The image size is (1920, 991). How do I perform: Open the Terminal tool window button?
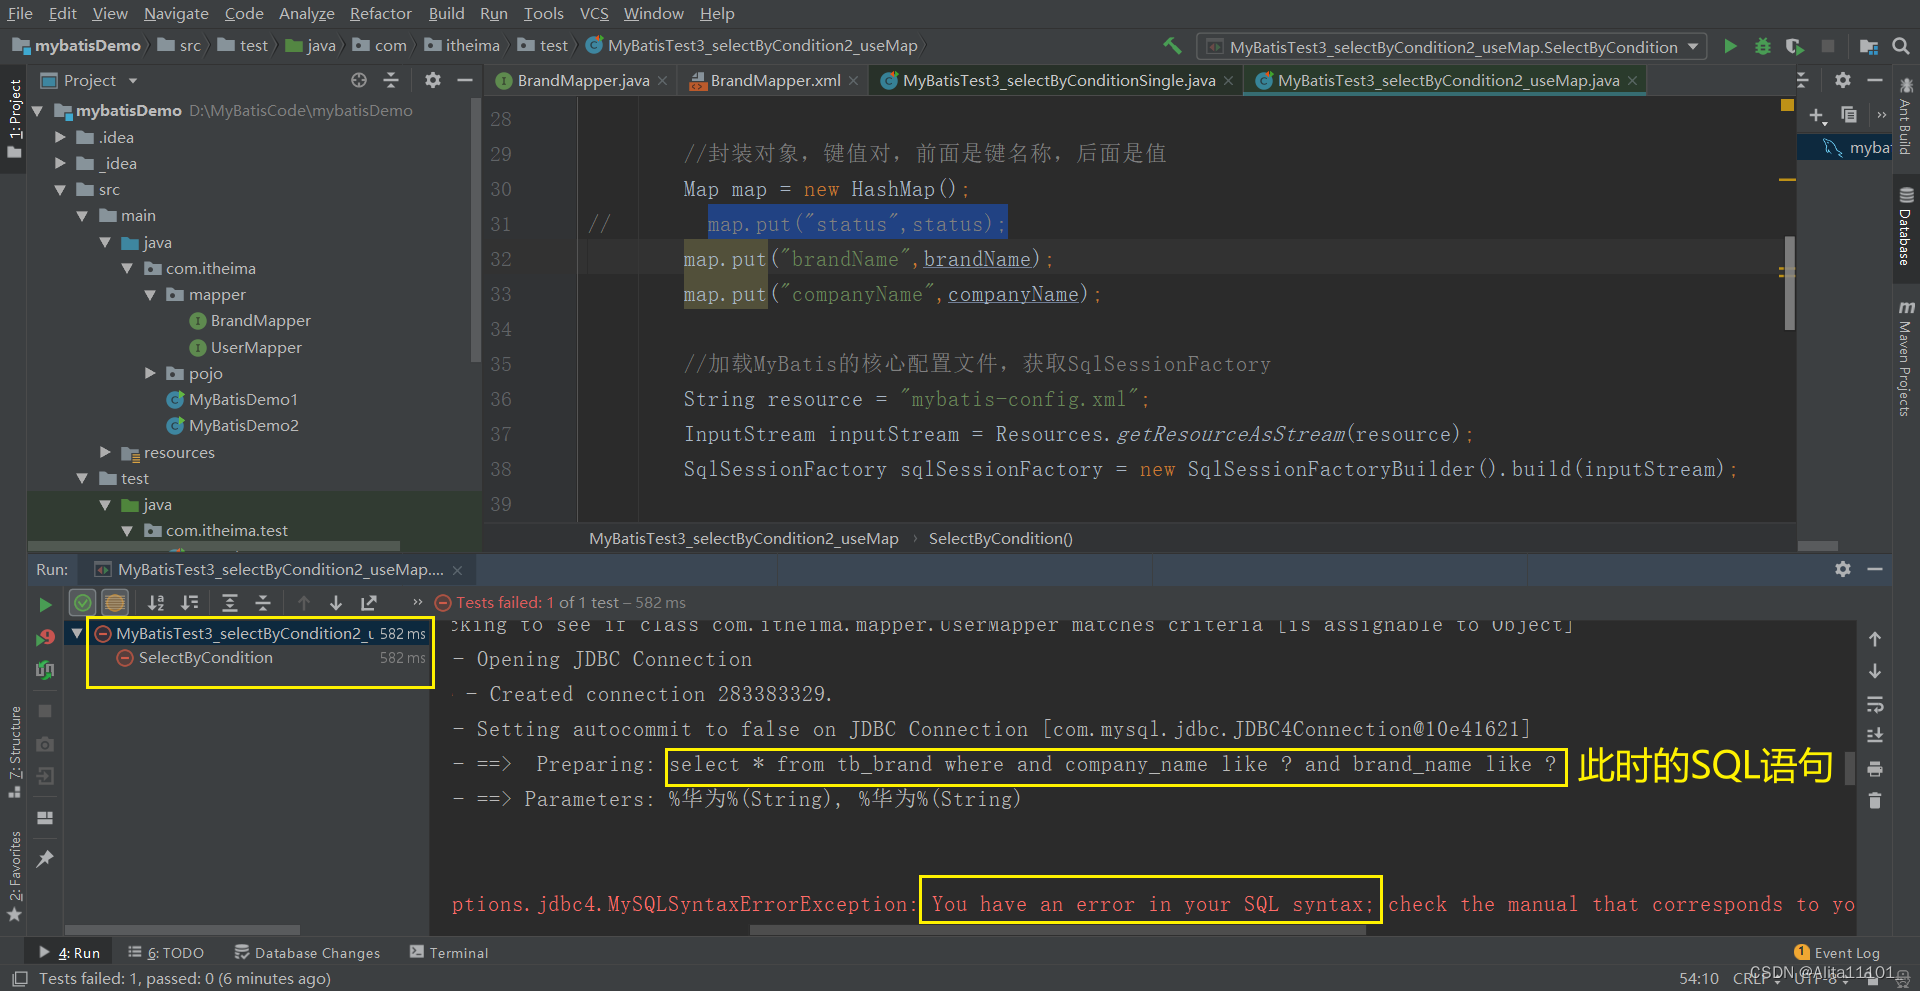449,953
